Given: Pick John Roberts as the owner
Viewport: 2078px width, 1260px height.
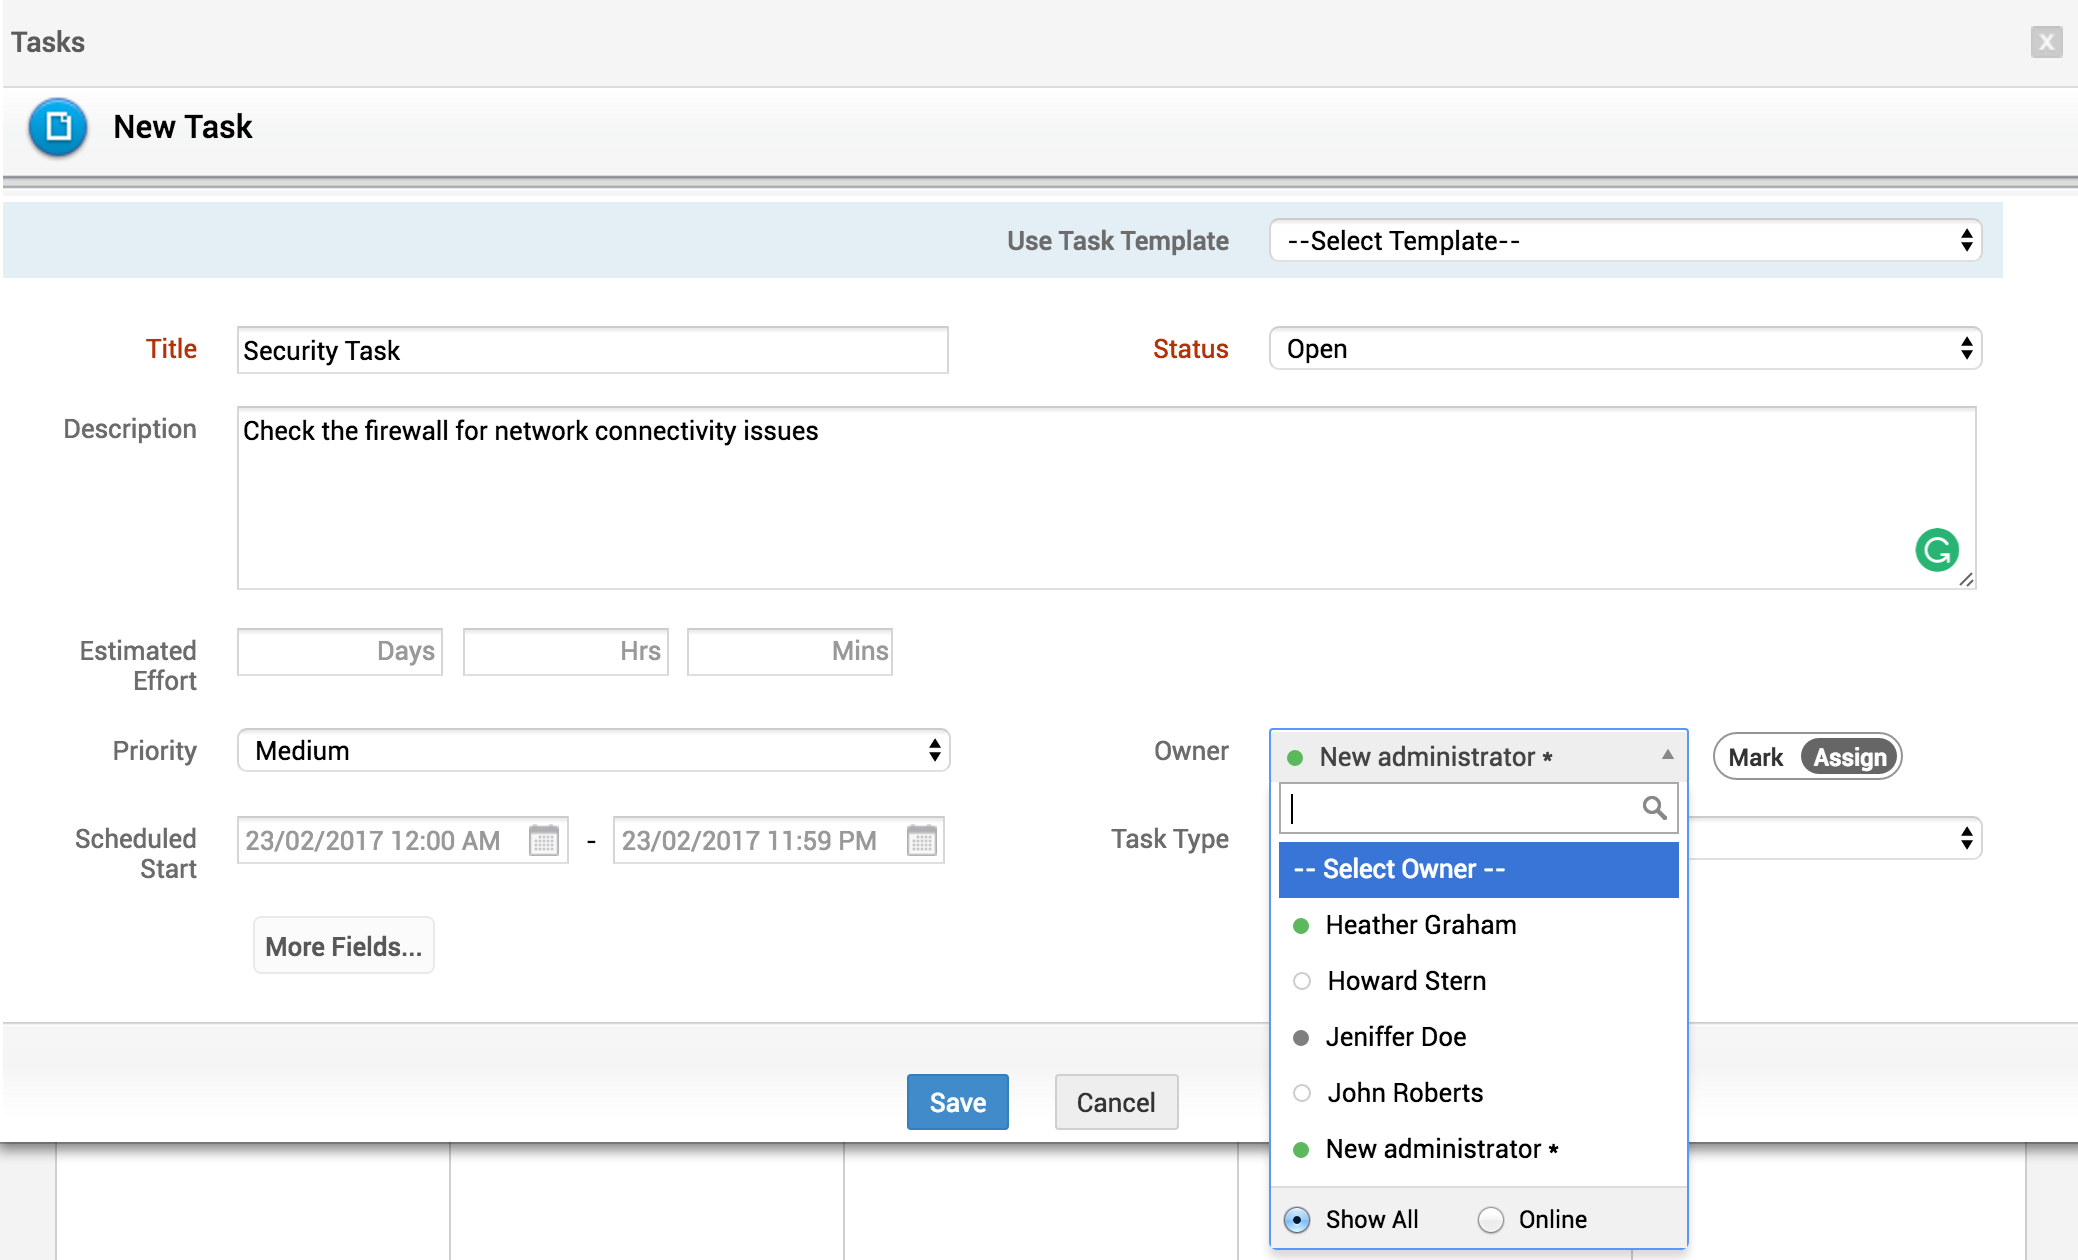Looking at the screenshot, I should [1404, 1093].
